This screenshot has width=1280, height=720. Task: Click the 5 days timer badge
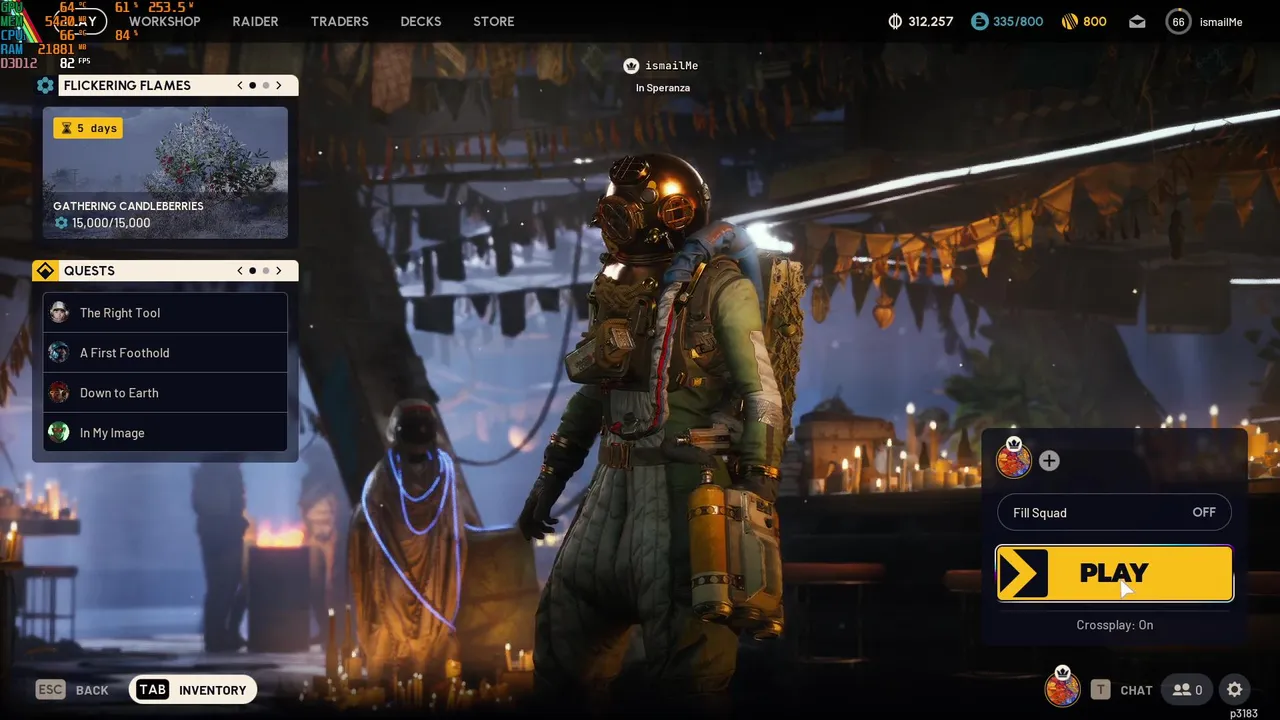[88, 128]
